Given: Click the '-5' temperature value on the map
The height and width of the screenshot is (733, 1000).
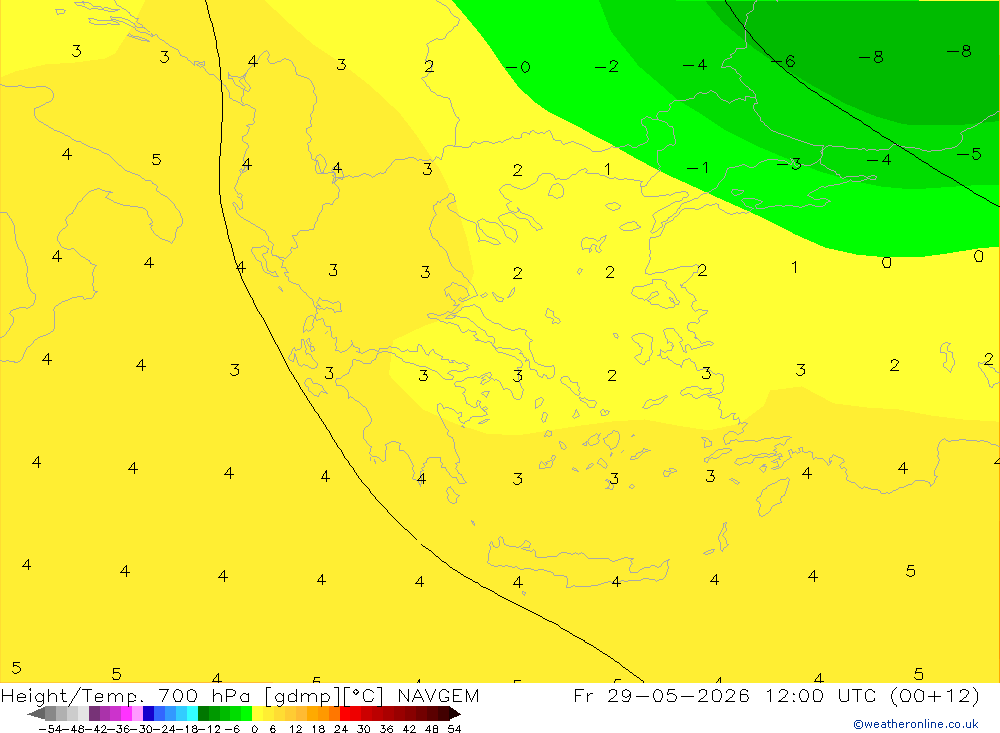Looking at the screenshot, I should click(x=969, y=154).
